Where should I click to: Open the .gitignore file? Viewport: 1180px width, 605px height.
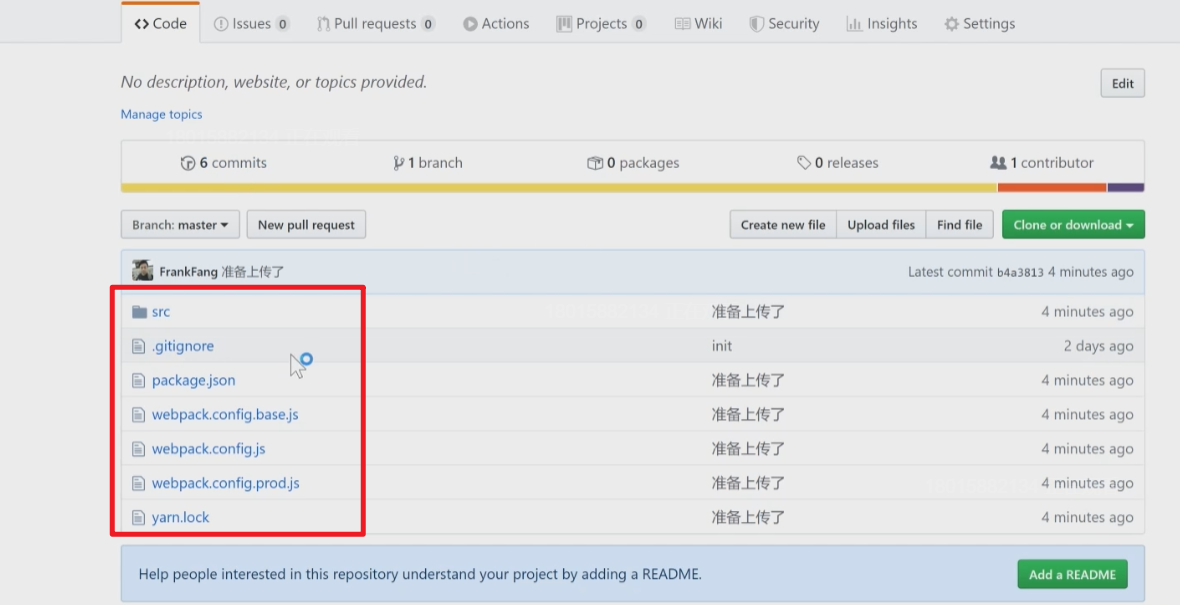click(x=183, y=346)
